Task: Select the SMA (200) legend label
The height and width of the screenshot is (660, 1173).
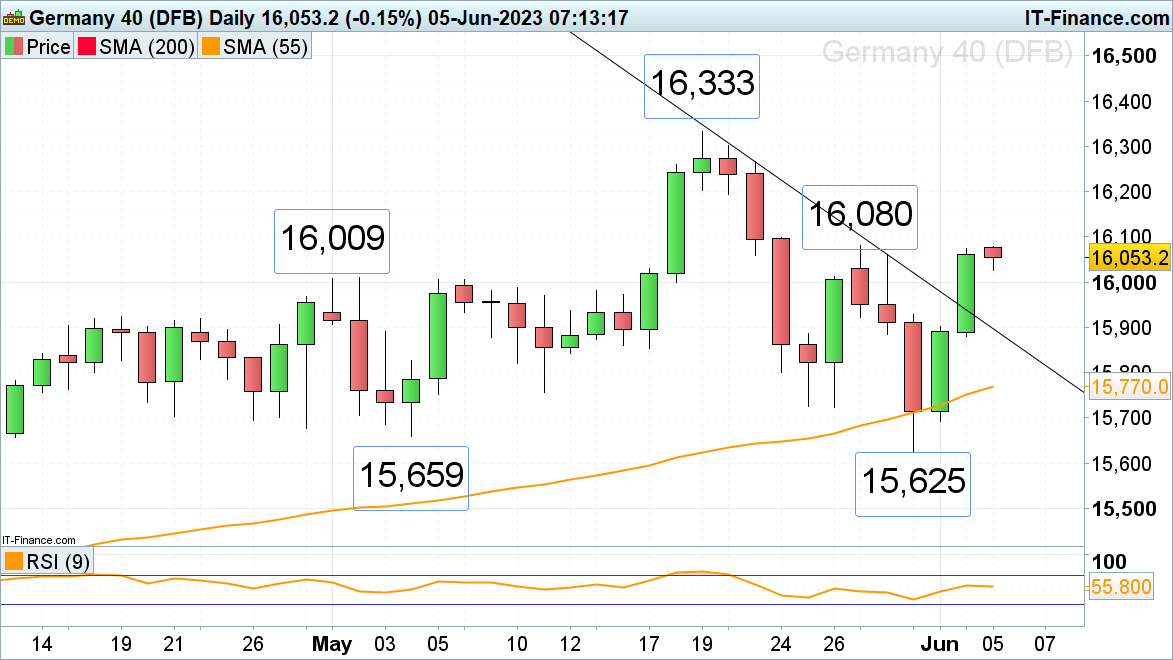Action: 147,46
